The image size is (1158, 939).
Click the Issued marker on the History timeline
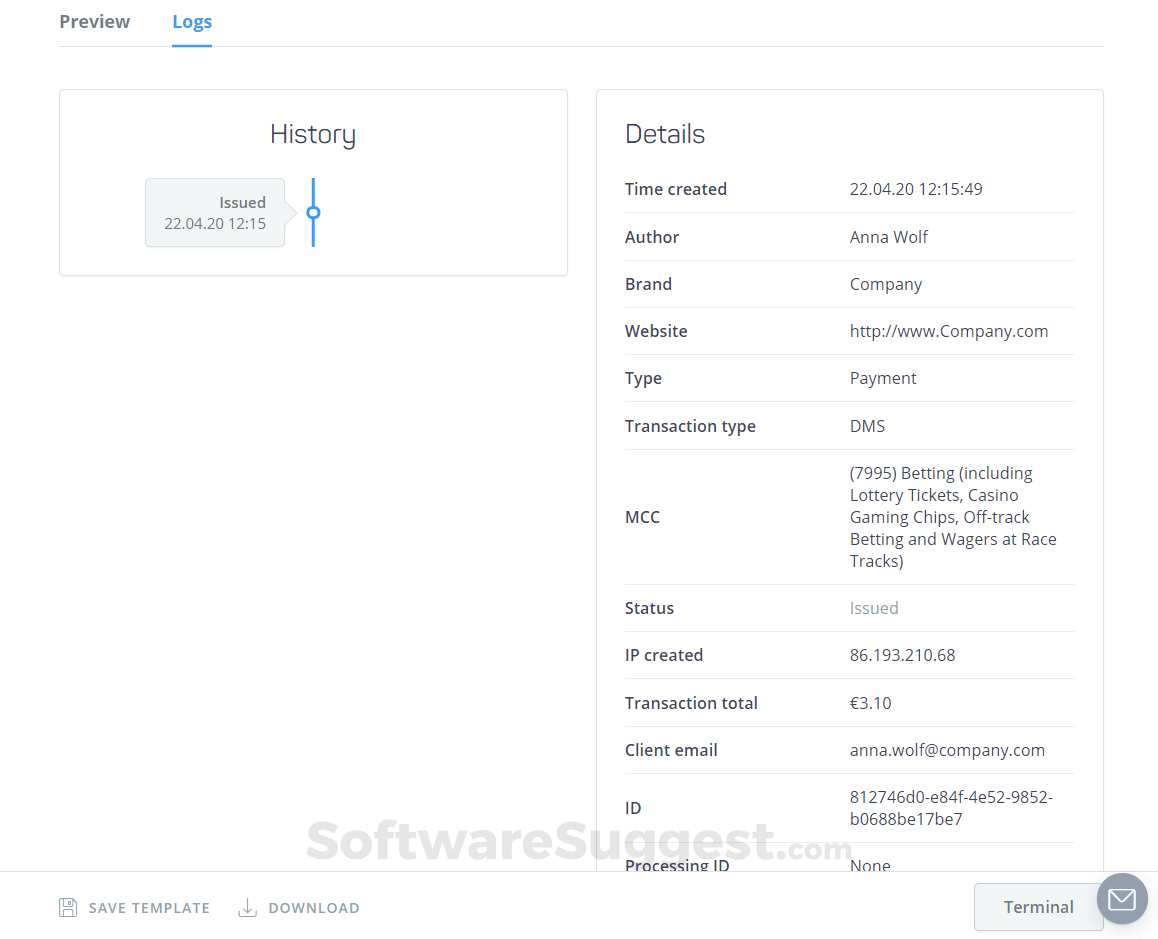pos(313,213)
